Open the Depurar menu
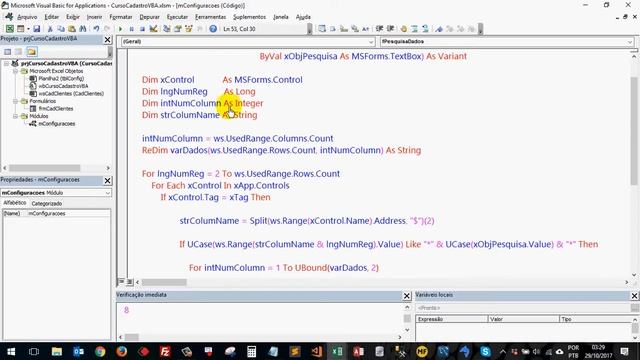 point(149,17)
